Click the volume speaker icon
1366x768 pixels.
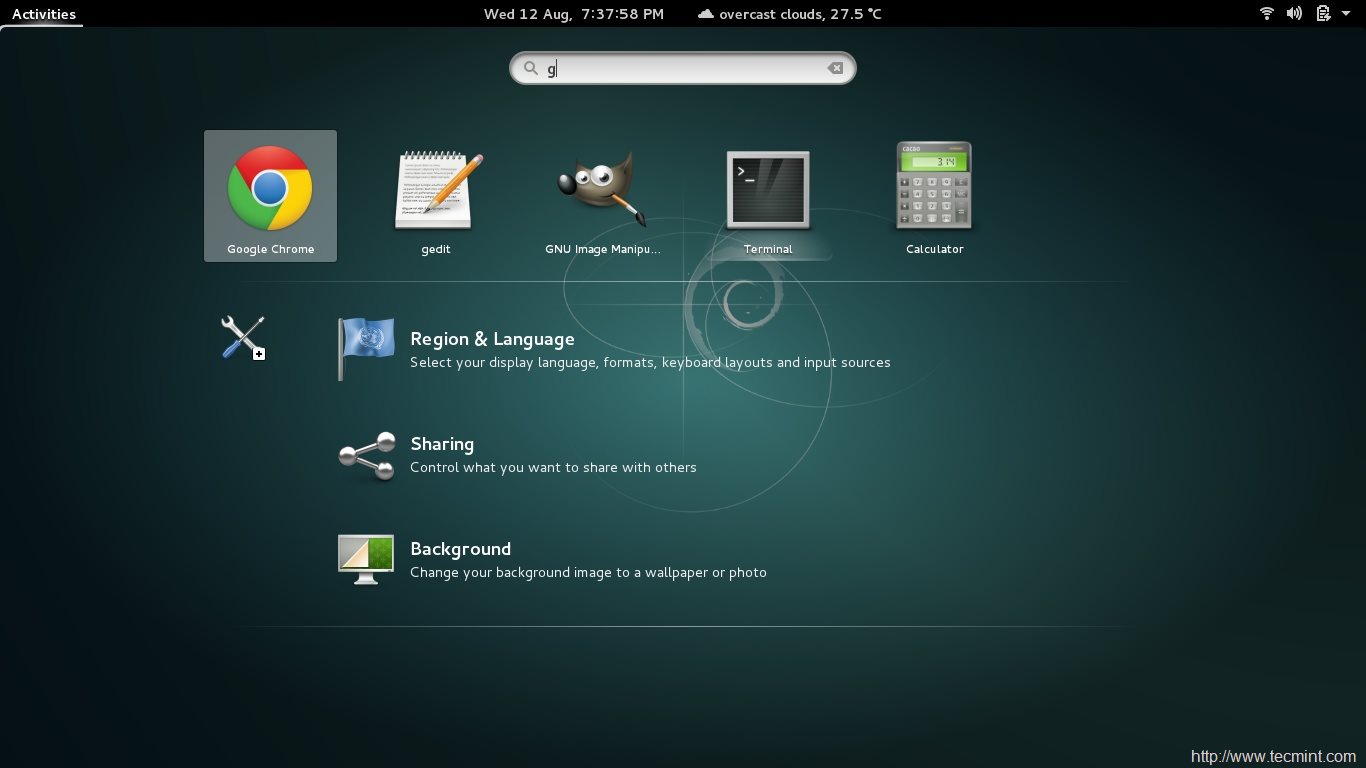pos(1293,13)
